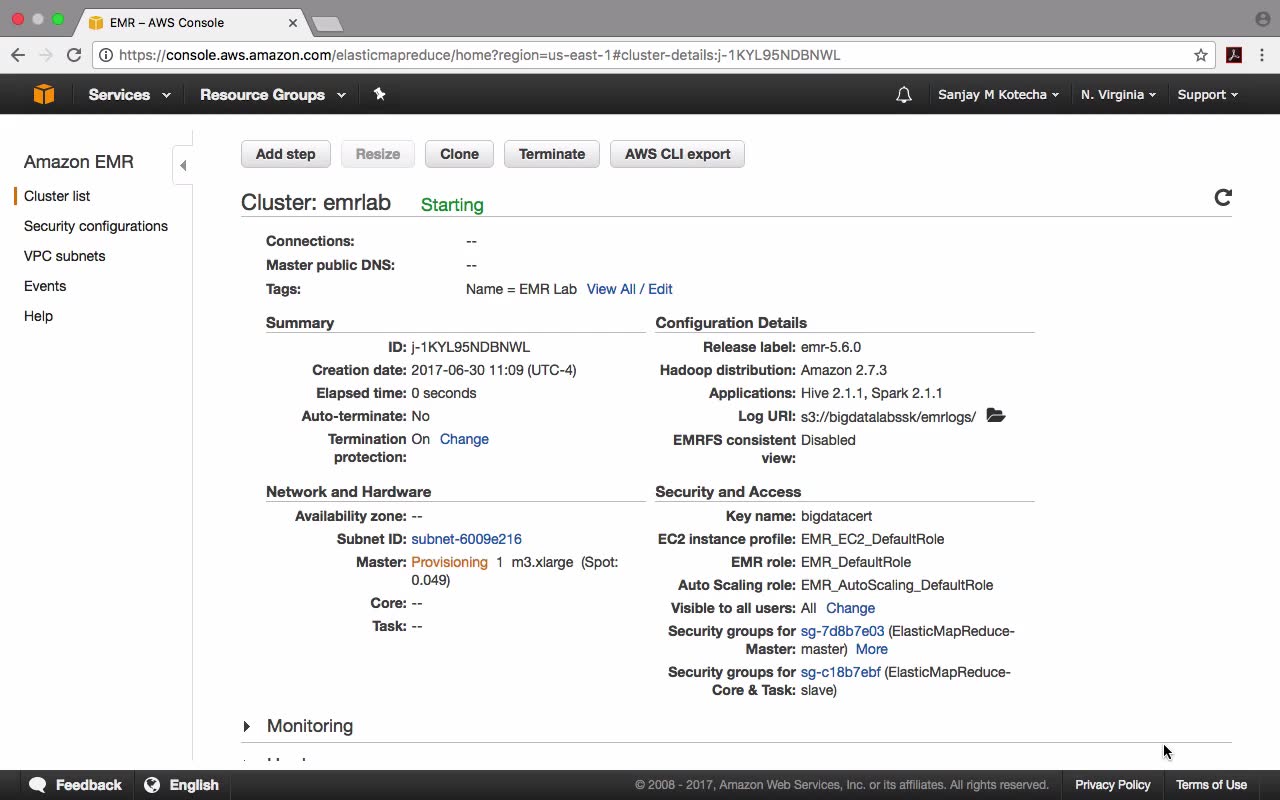Click the Feedback button in footer
The height and width of the screenshot is (800, 1280).
pos(76,785)
